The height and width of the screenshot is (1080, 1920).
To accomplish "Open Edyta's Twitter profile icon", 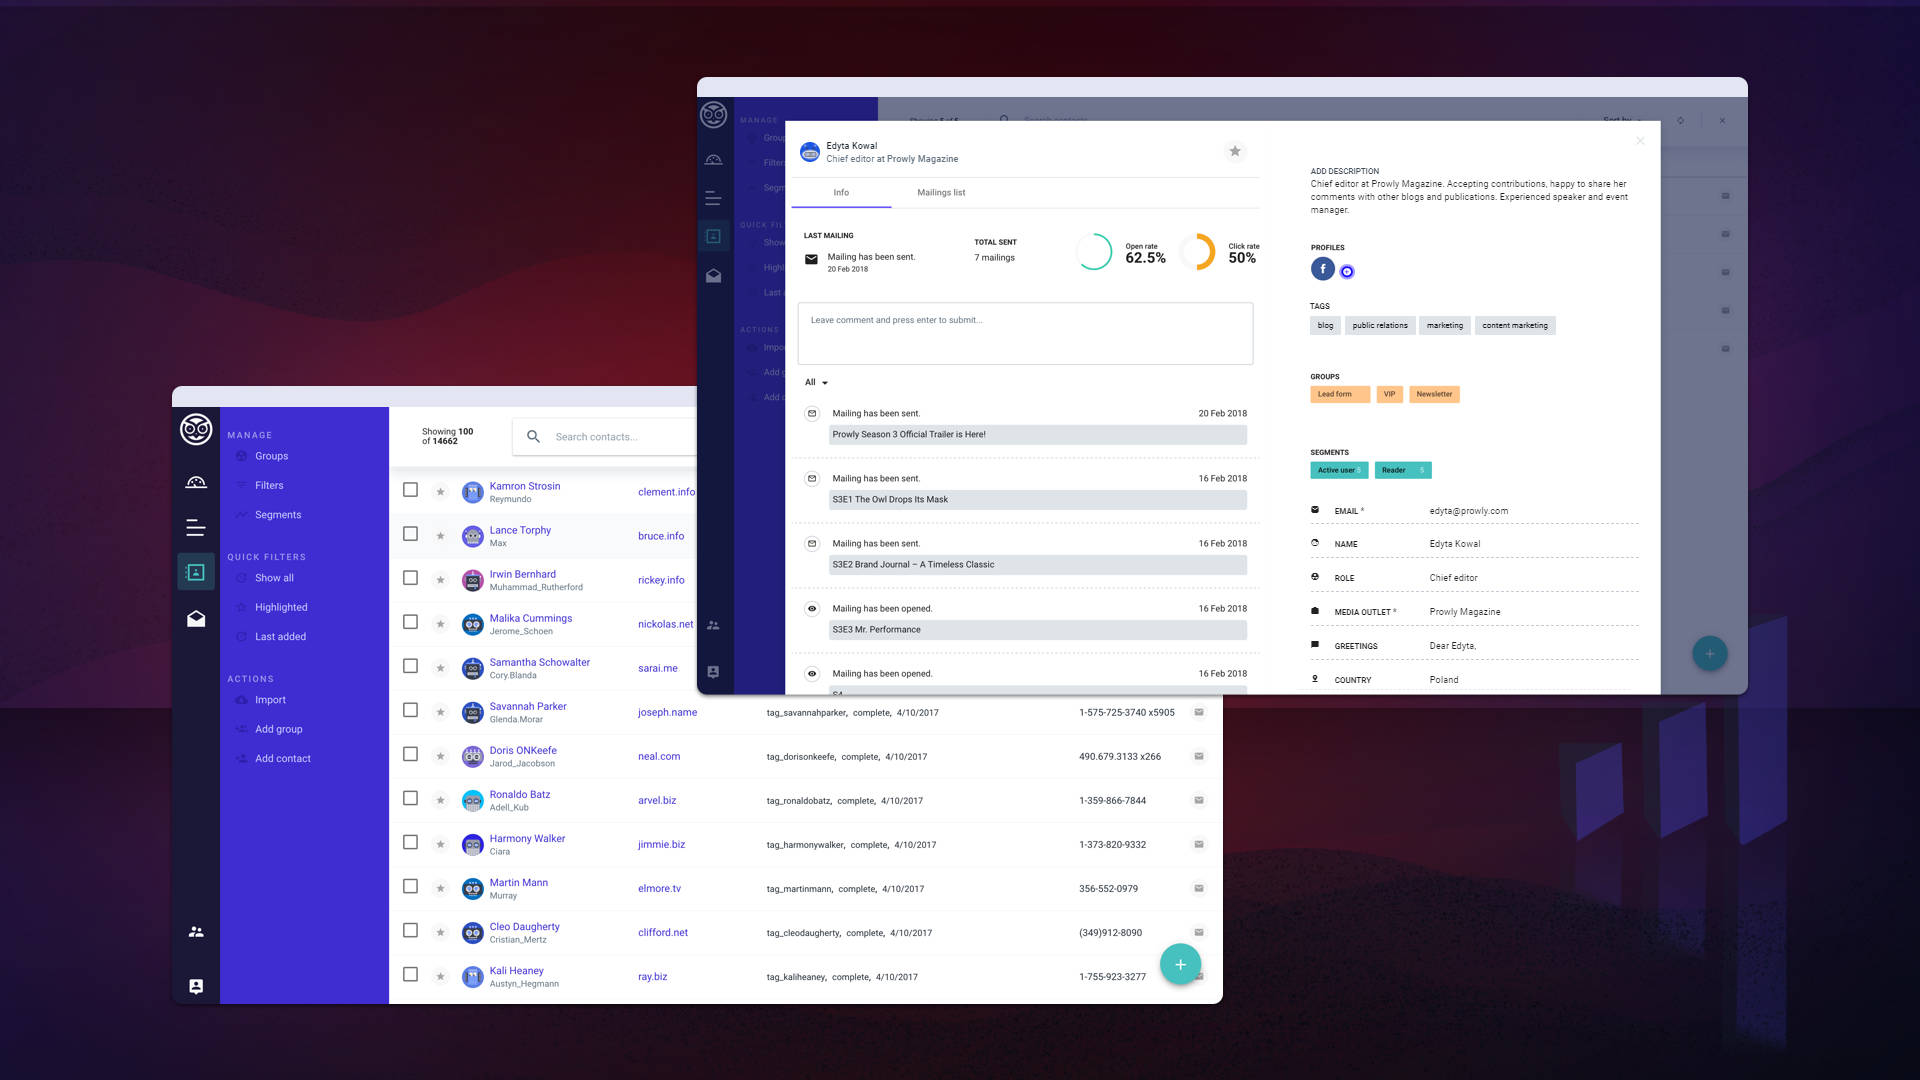I will (1347, 270).
